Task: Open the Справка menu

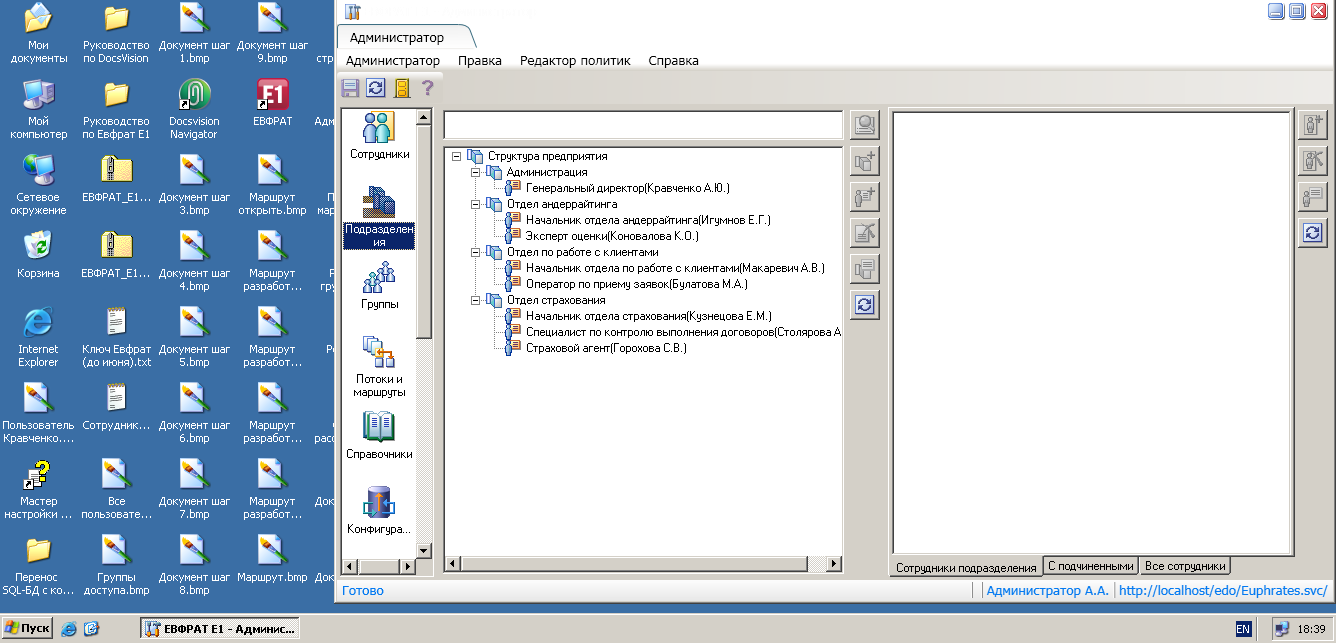Action: pos(674,60)
